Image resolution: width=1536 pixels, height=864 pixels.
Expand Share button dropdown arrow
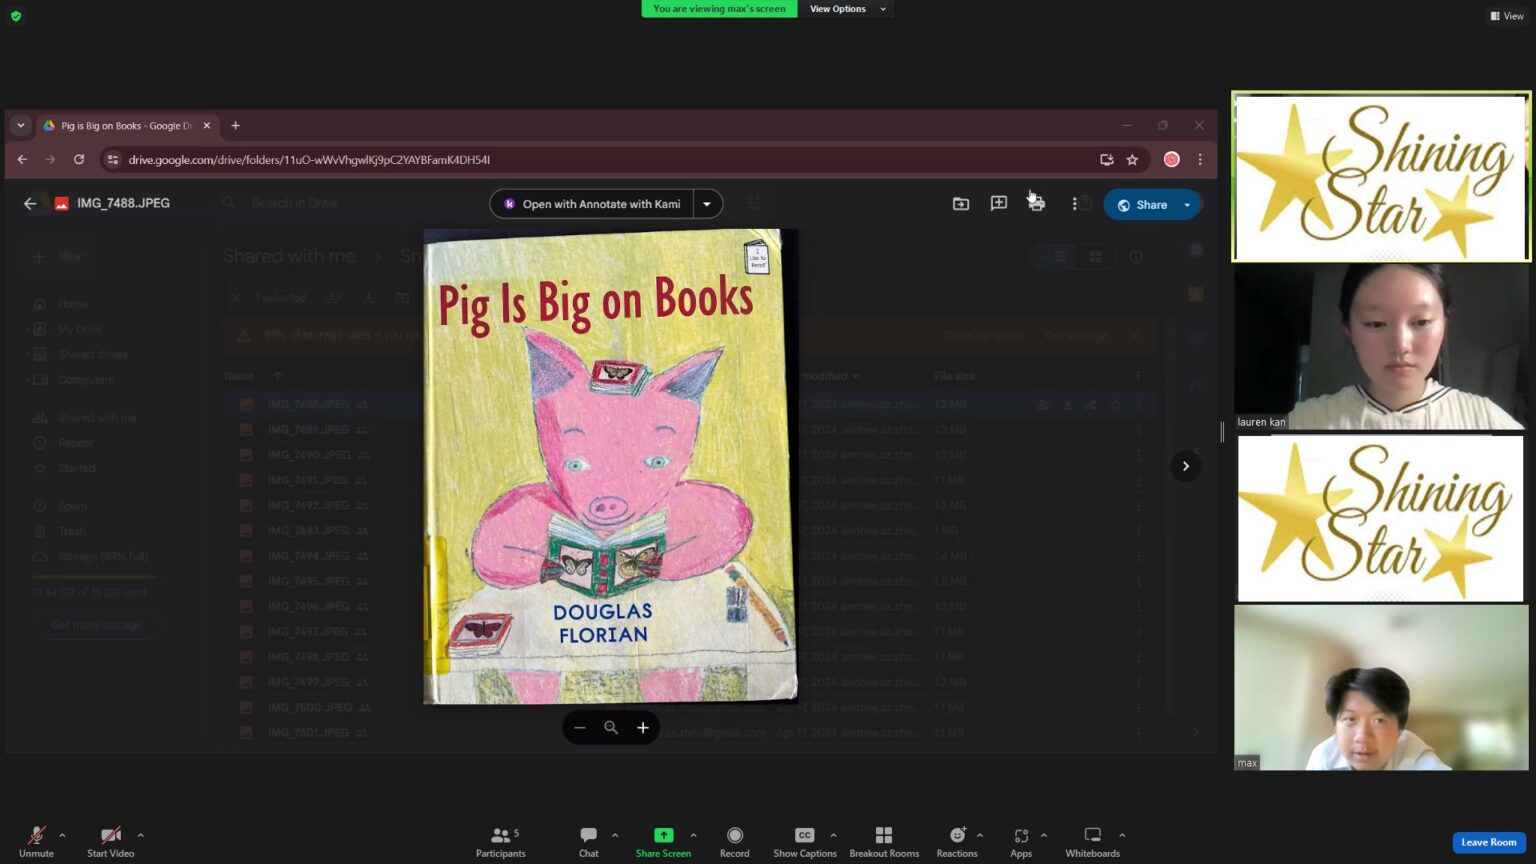coord(1188,205)
